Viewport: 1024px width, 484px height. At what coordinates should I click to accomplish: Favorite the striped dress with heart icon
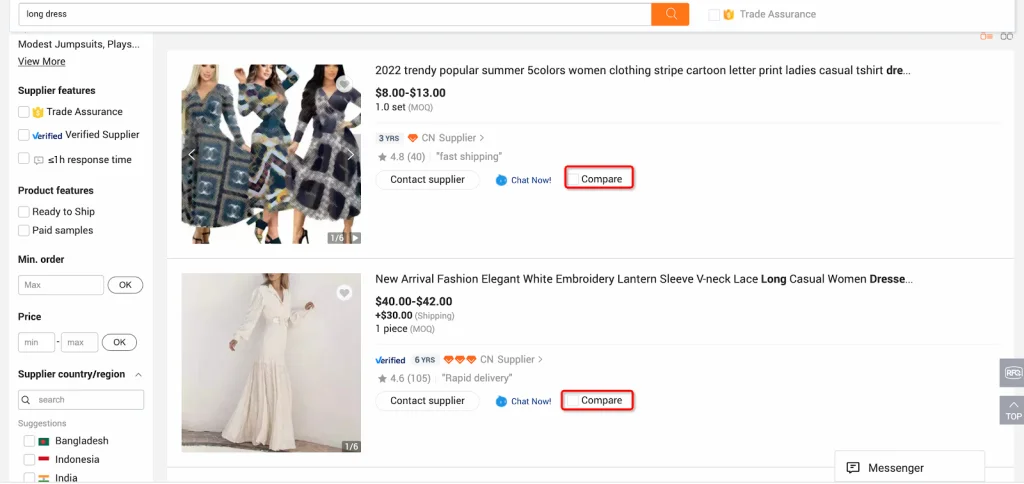pyautogui.click(x=344, y=85)
